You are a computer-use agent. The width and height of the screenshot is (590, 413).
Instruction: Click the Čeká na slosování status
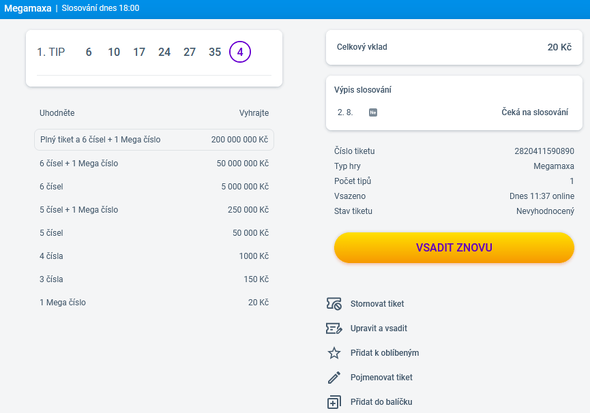[x=535, y=112]
